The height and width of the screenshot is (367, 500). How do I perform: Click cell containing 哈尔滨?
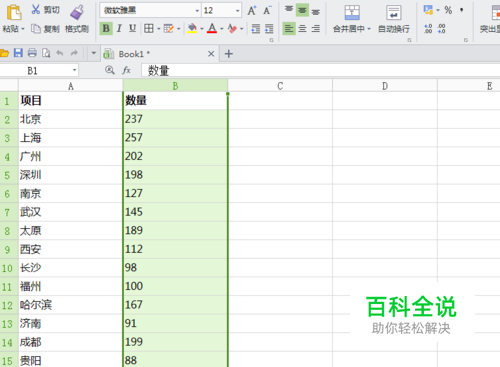(x=71, y=305)
